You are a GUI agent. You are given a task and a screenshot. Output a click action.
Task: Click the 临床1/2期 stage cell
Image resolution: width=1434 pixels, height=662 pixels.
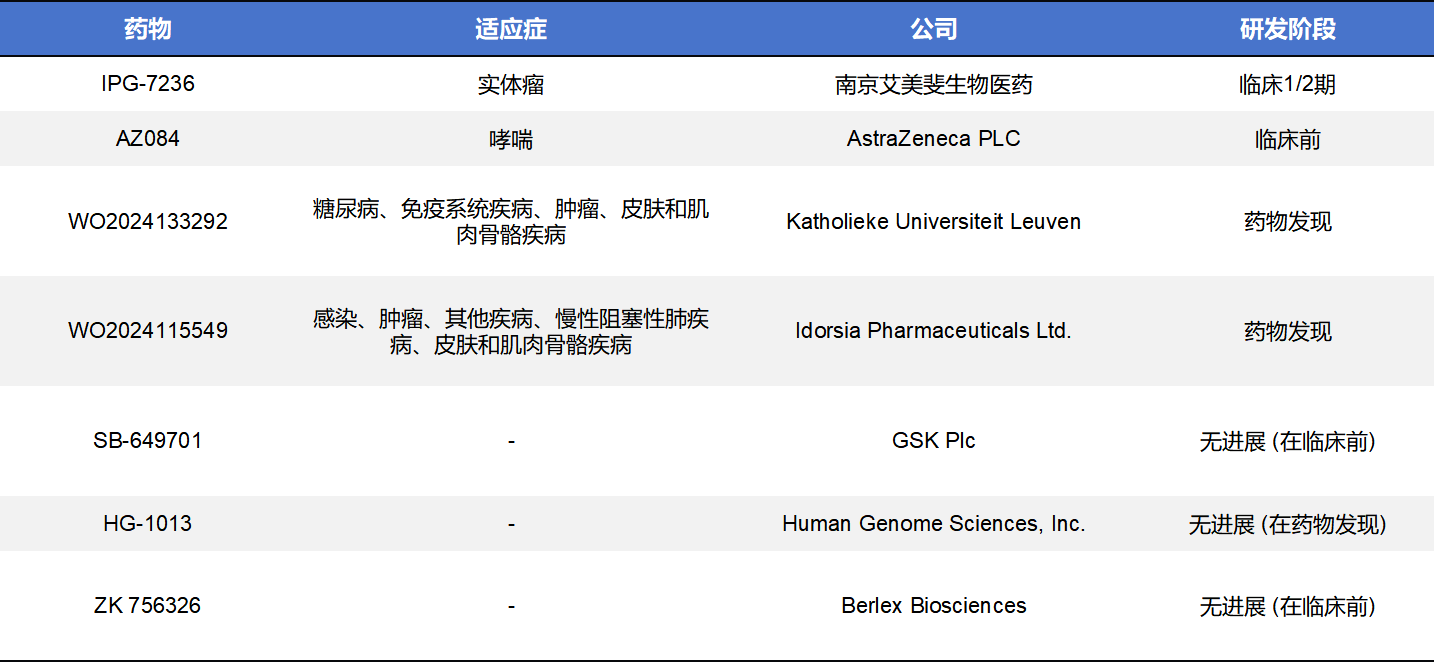[x=1287, y=85]
